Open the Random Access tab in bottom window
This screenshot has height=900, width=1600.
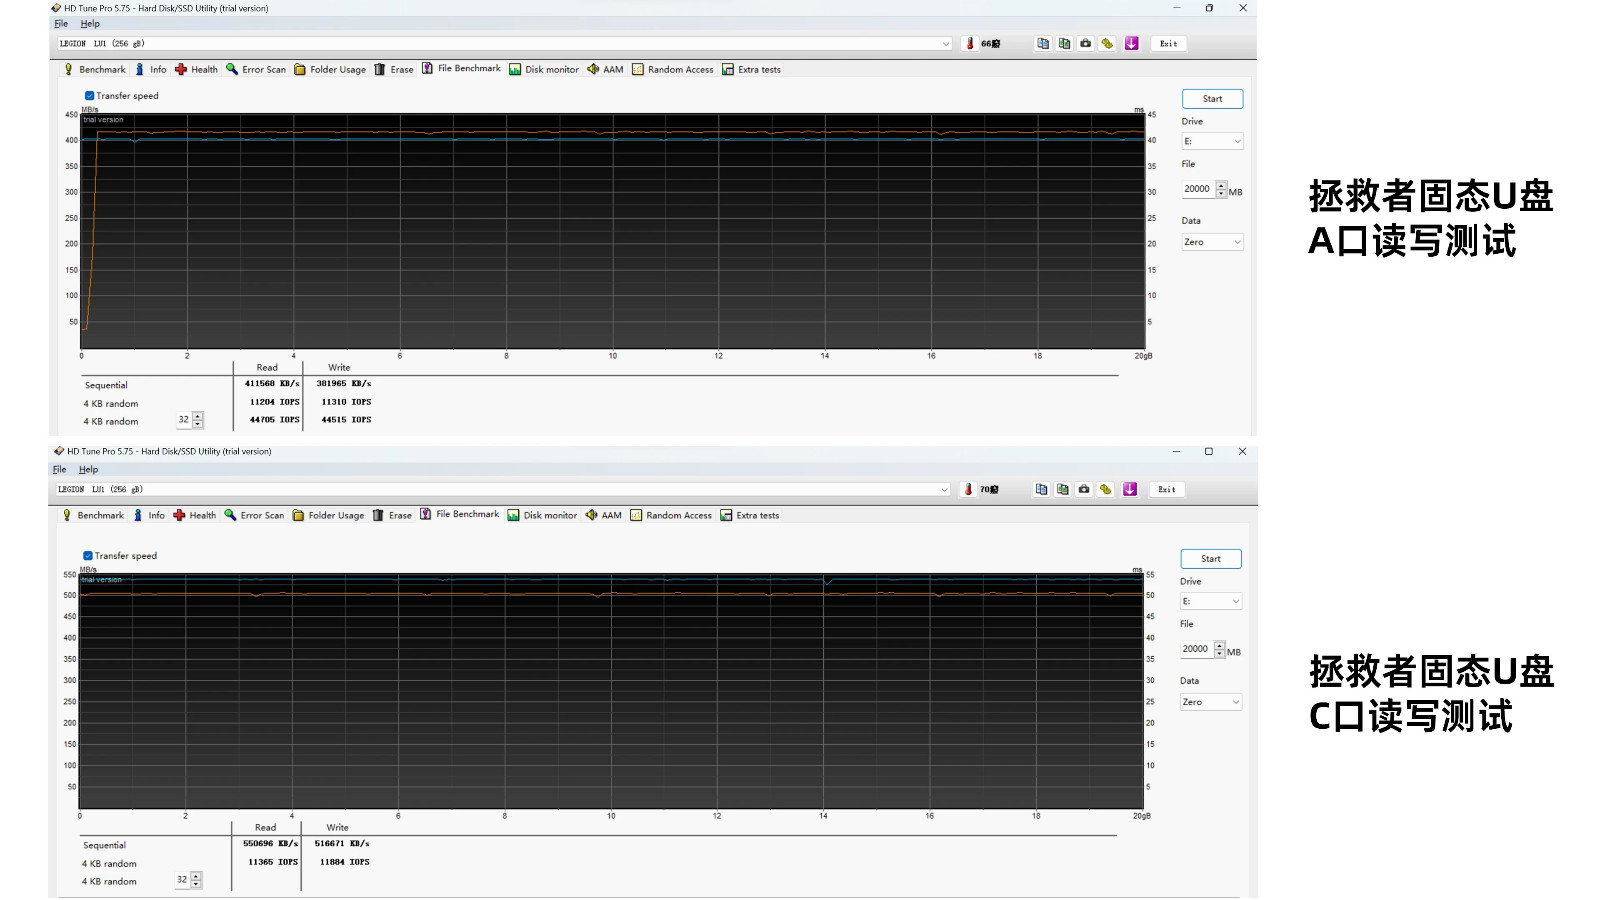coord(671,516)
